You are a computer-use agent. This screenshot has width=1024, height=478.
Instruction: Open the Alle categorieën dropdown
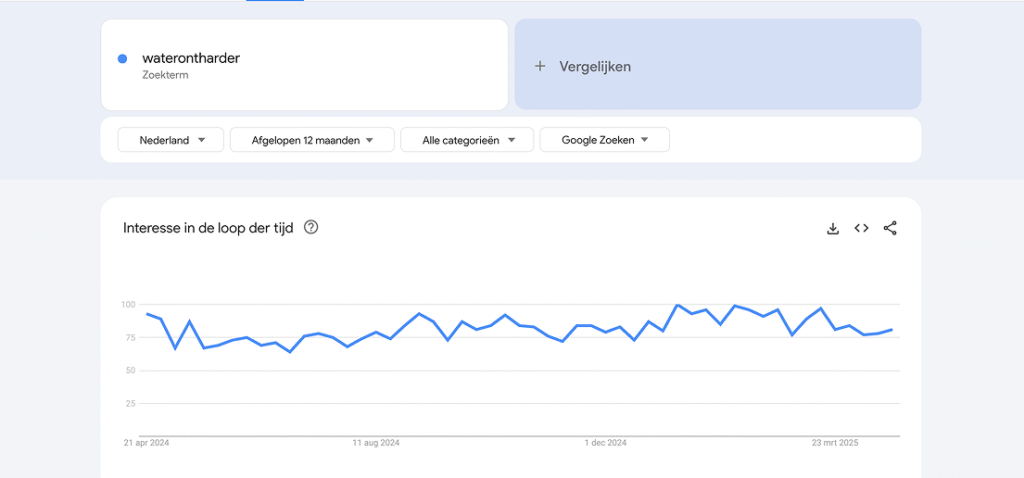coord(466,140)
